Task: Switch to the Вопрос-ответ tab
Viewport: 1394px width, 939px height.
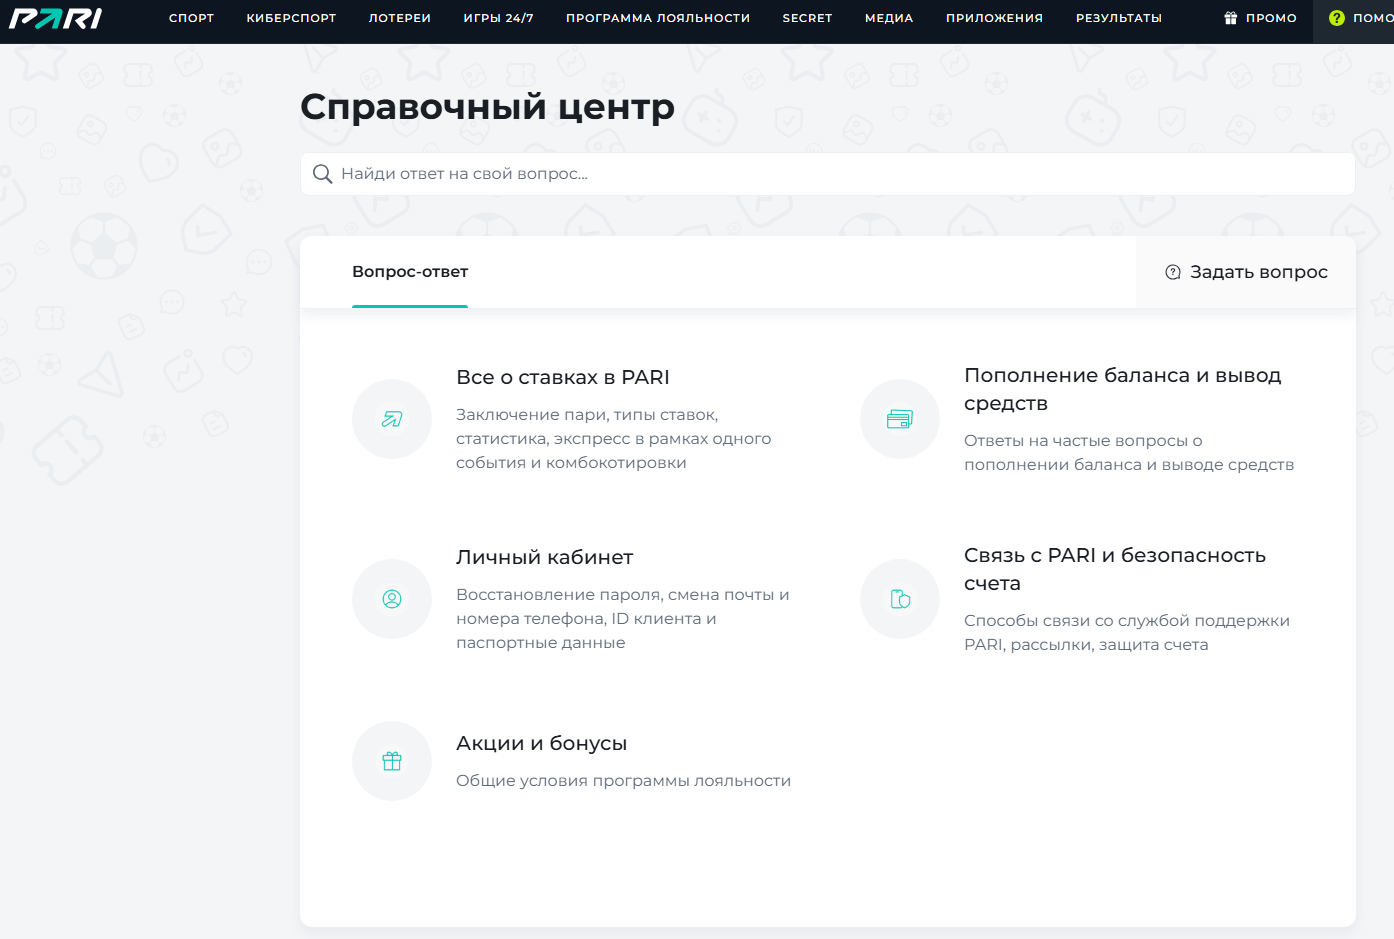Action: click(x=410, y=272)
